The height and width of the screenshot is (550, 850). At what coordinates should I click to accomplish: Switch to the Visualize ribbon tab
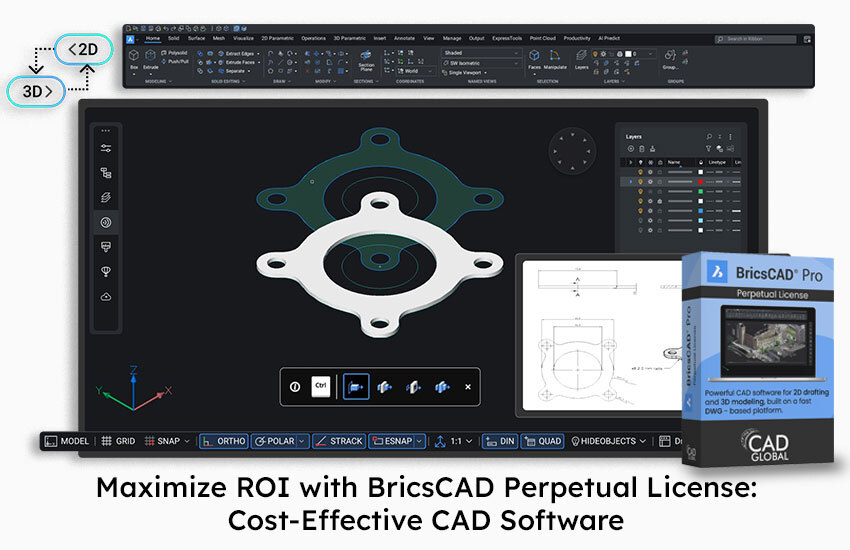[x=243, y=38]
